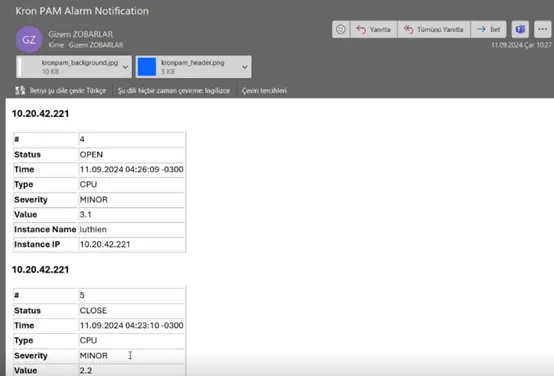Click the time cell 11.09.2024 04:26:09 -0300
Screen dimensions: 554x376
[x=131, y=169]
